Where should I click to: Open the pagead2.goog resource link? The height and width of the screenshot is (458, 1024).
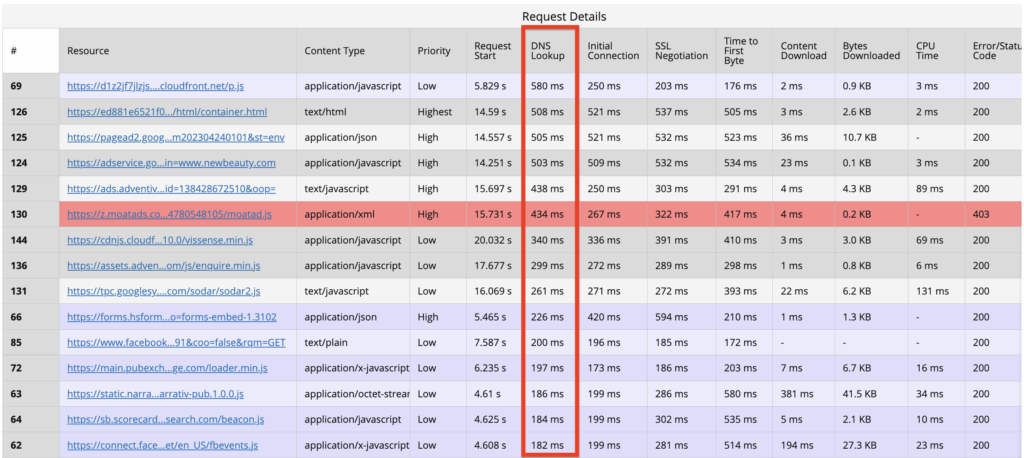pyautogui.click(x=176, y=137)
